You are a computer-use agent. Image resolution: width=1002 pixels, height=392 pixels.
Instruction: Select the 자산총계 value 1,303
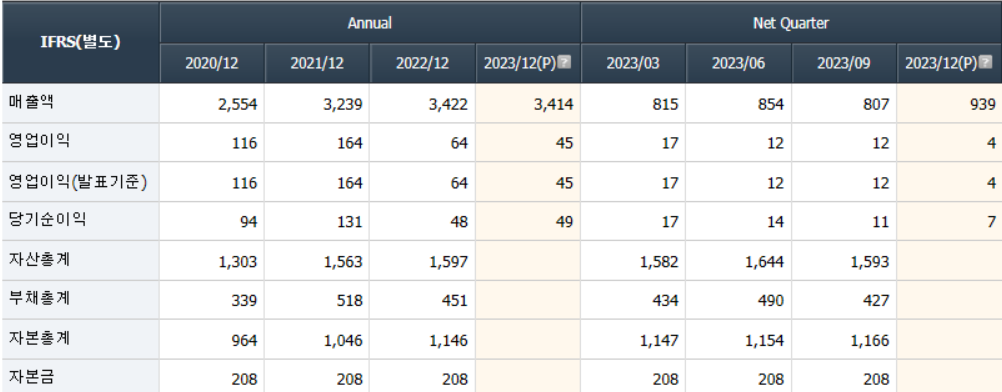tap(238, 262)
